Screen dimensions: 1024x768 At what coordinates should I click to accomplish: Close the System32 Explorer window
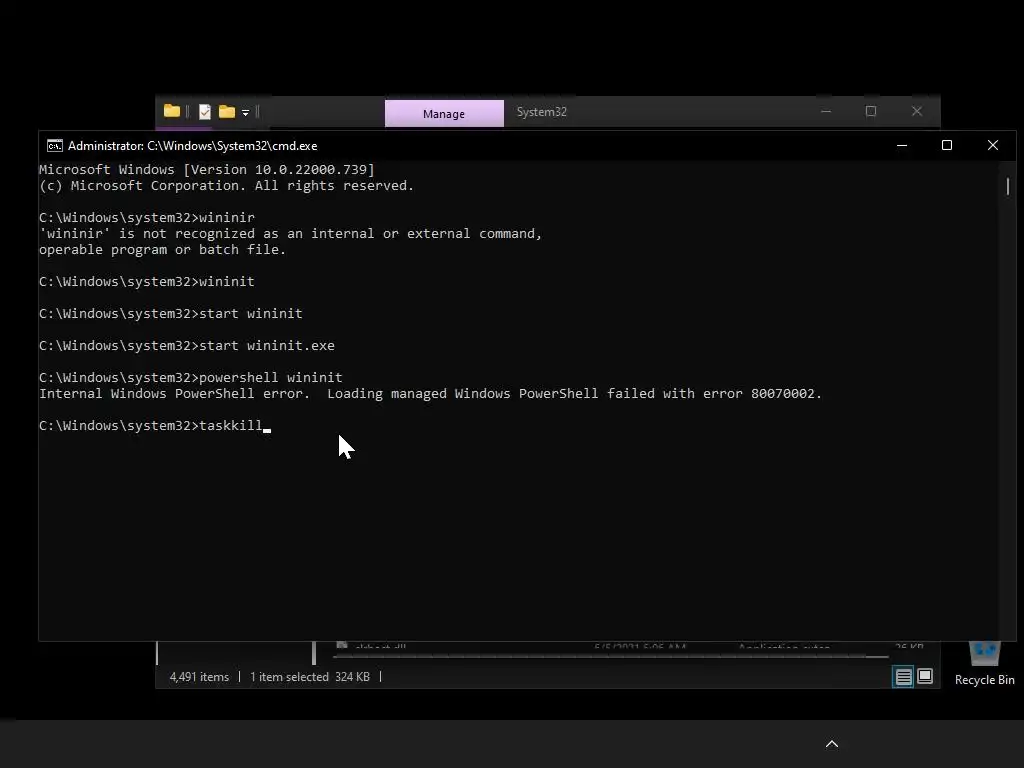[x=917, y=112]
